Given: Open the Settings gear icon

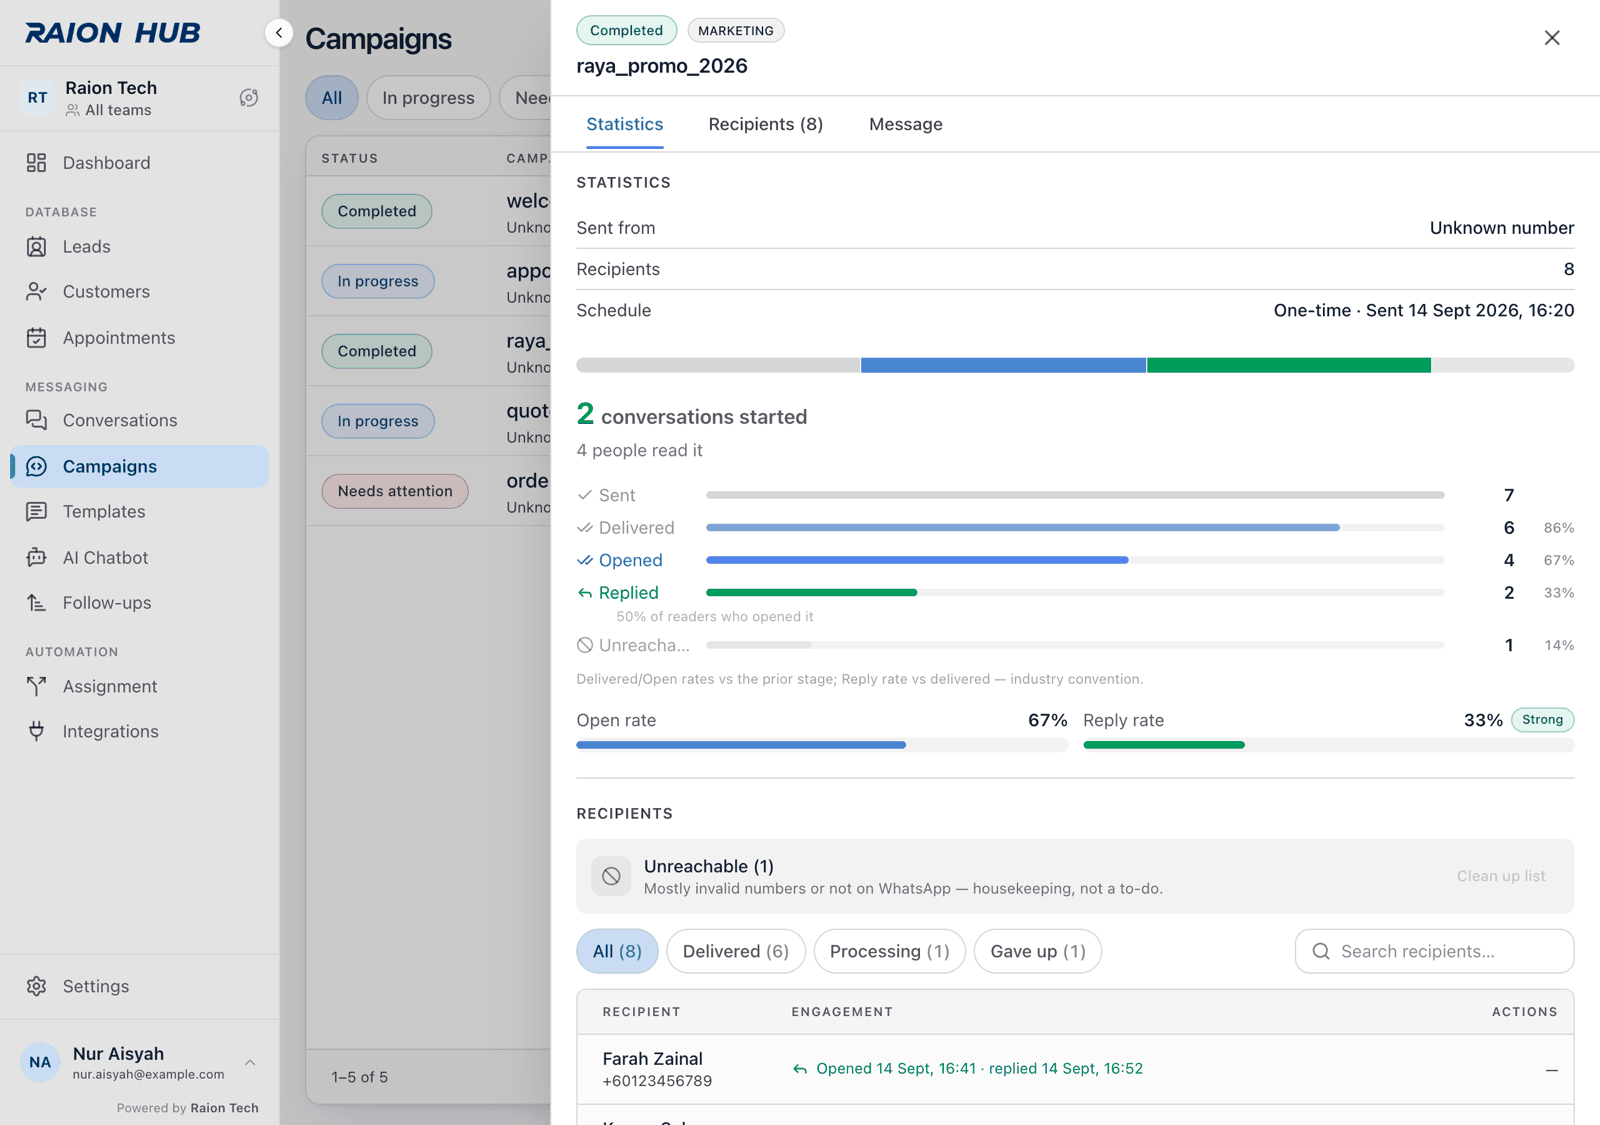Looking at the screenshot, I should click(x=37, y=986).
